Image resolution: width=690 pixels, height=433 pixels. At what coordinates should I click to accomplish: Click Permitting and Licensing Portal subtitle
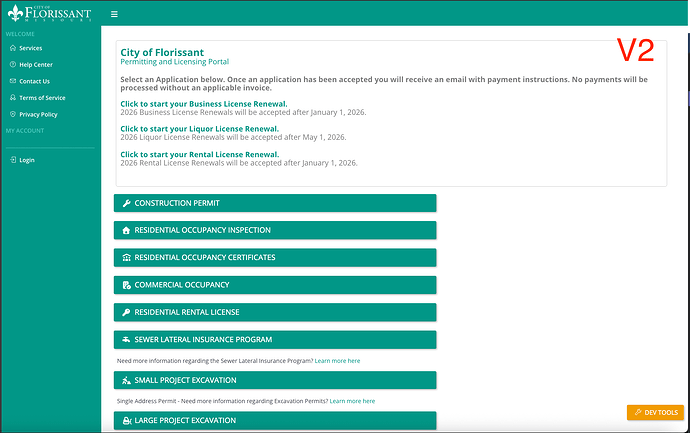pos(175,62)
